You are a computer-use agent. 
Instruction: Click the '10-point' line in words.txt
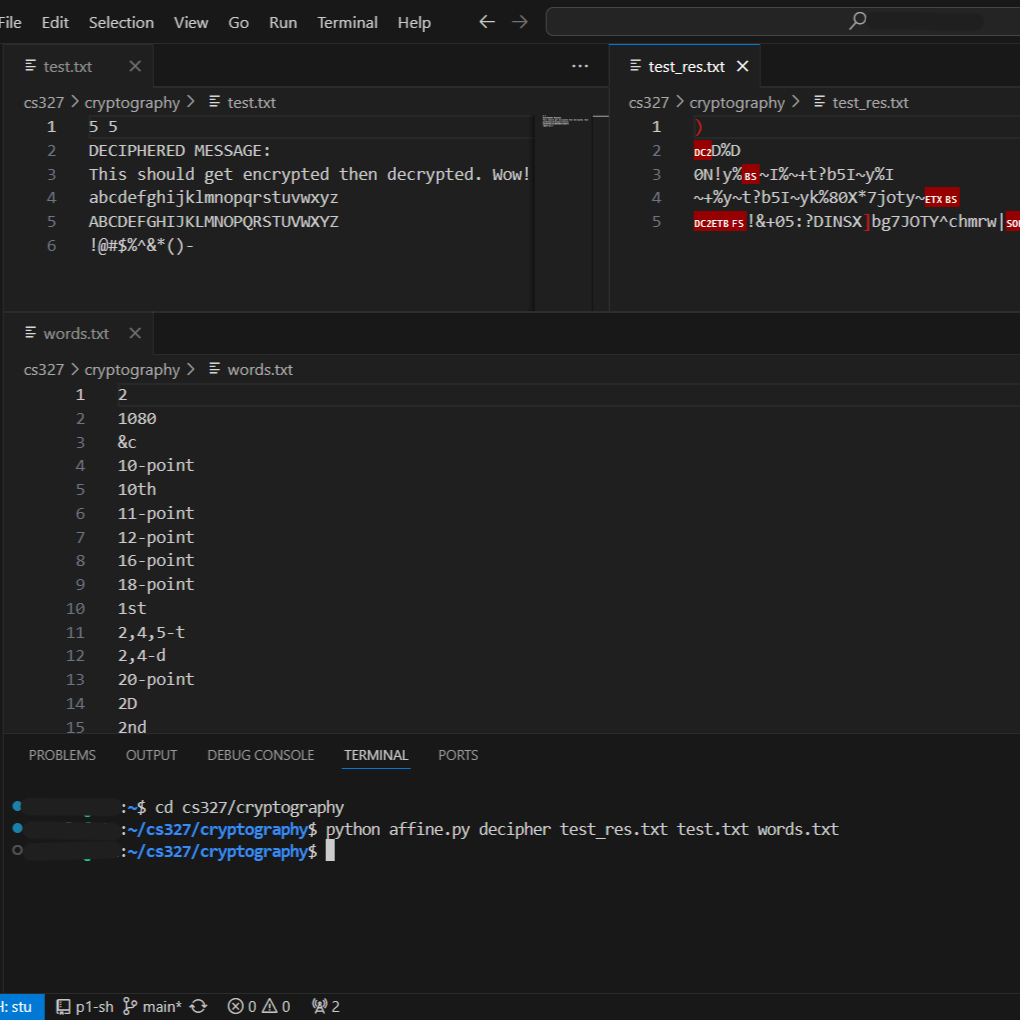pyautogui.click(x=155, y=466)
